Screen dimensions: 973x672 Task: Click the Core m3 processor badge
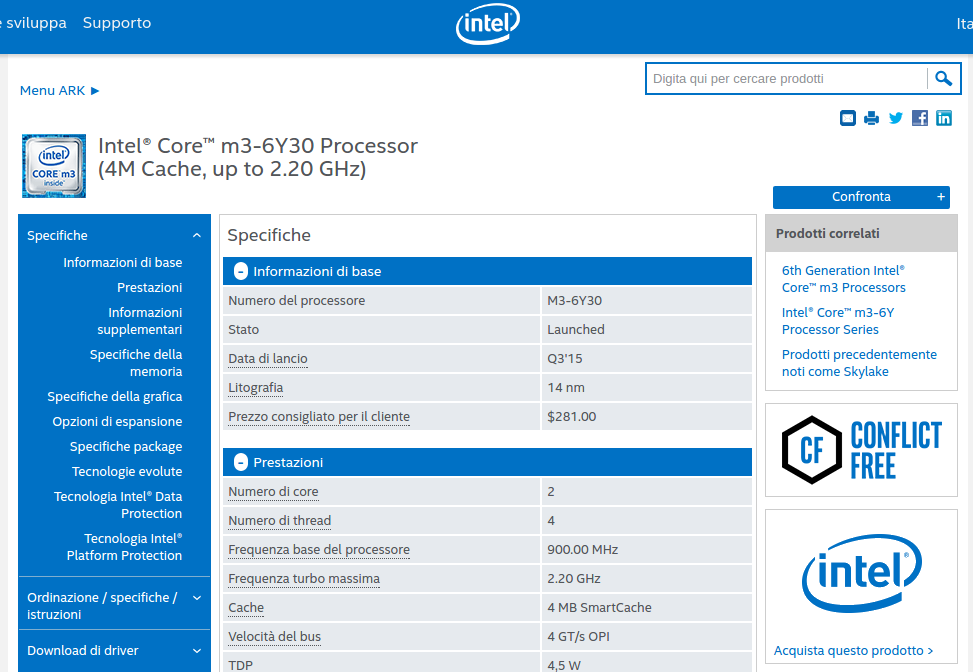point(54,166)
